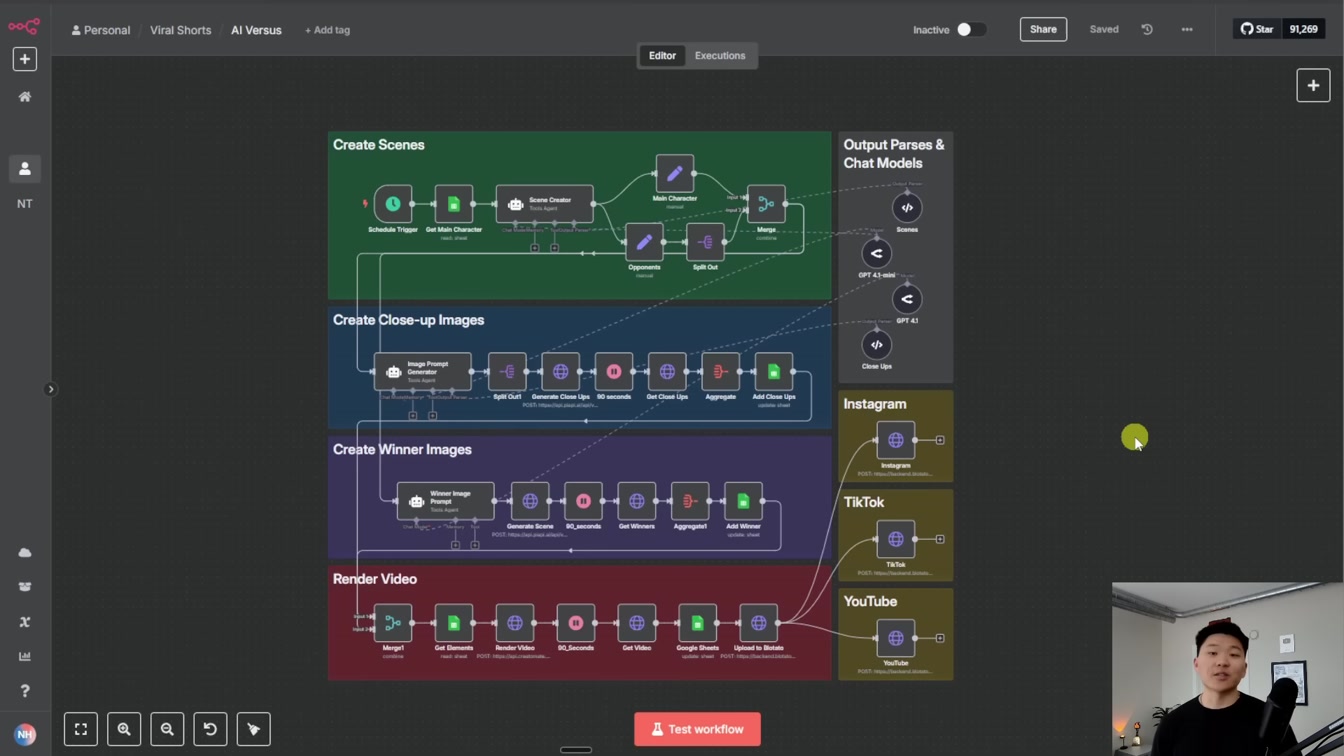The width and height of the screenshot is (1344, 756).
Task: Click the plus connector after Instagram node
Action: point(940,440)
